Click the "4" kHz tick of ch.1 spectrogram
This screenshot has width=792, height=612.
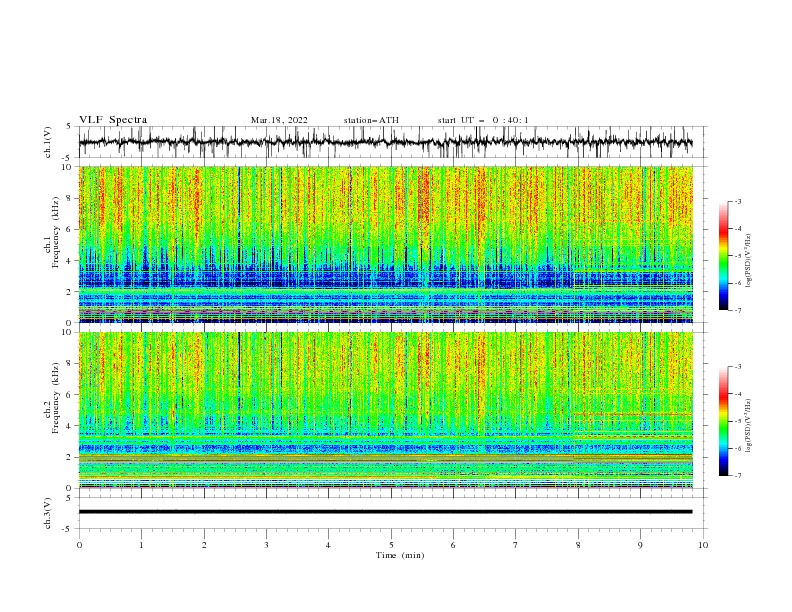point(71,261)
